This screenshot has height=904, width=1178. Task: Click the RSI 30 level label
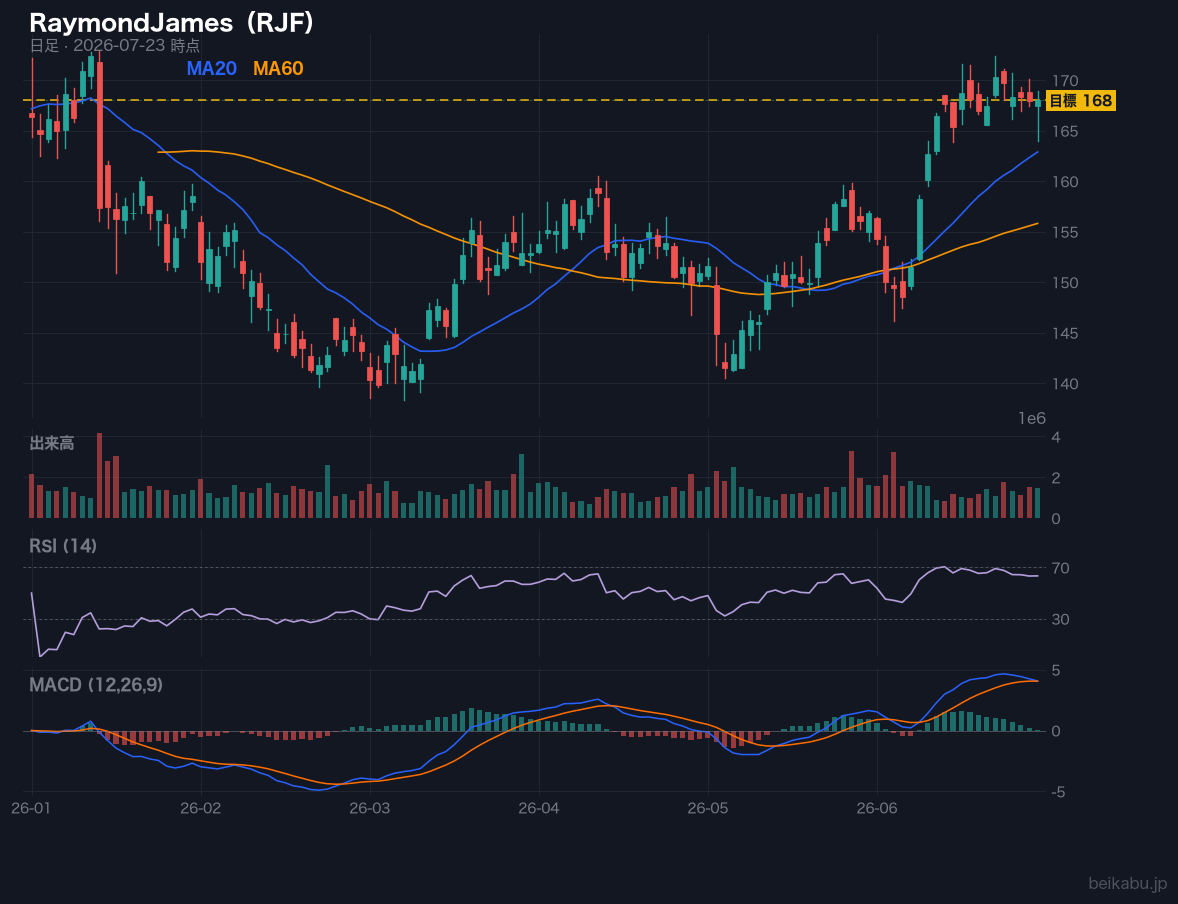click(1061, 619)
